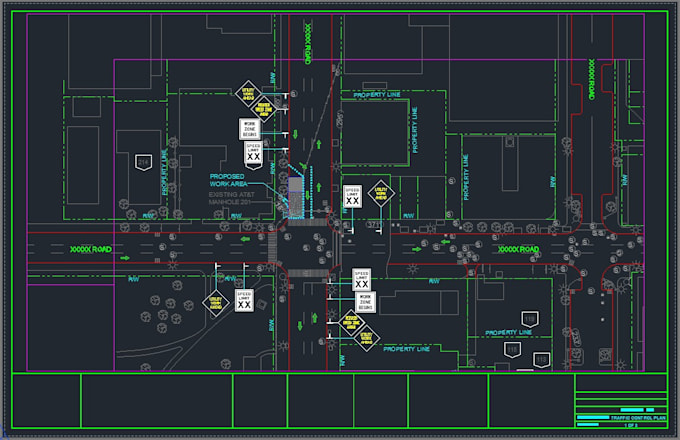
Task: Select green arrow beside west XXXXX ROAD label
Action: click(x=125, y=258)
